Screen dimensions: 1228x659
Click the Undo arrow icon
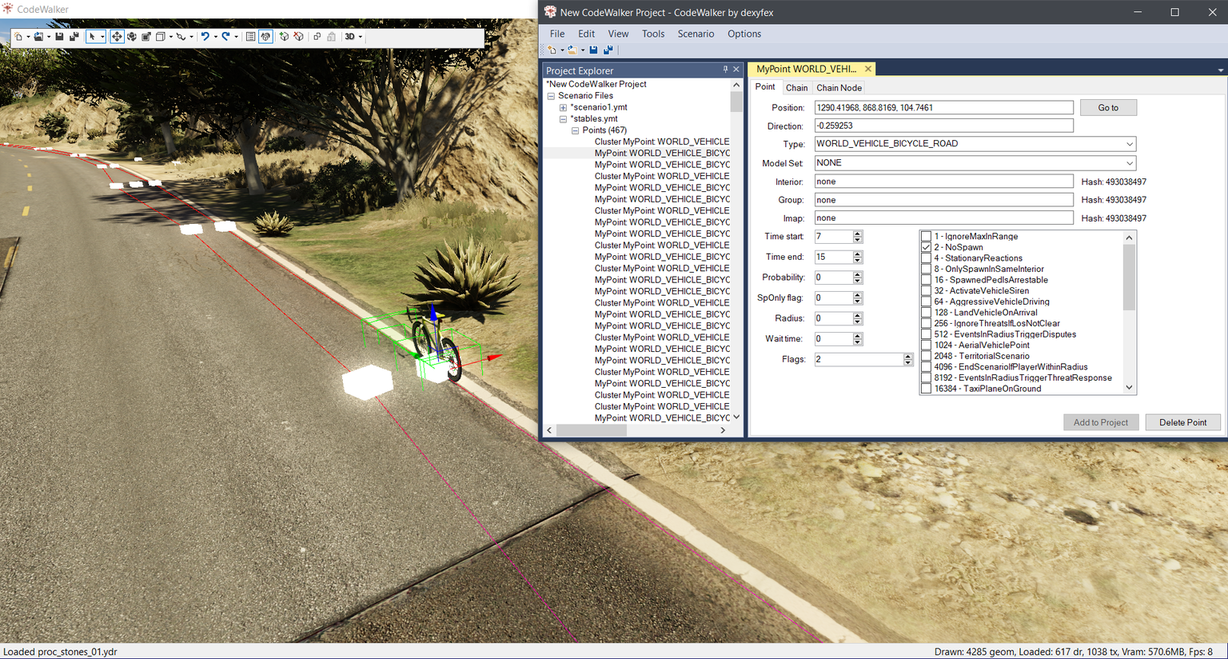pyautogui.click(x=205, y=37)
